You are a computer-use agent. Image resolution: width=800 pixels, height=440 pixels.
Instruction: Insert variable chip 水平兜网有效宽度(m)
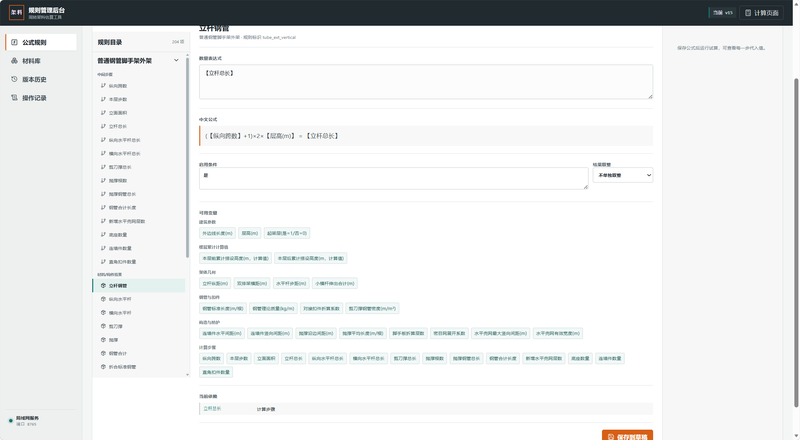[x=558, y=333]
